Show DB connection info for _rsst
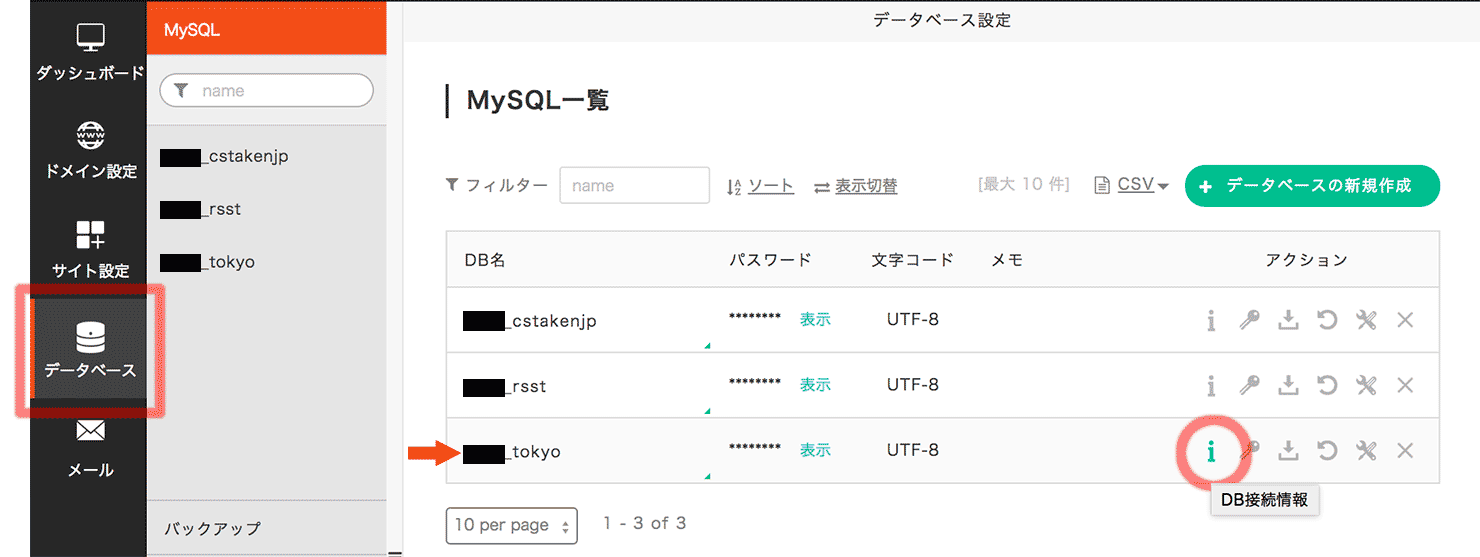The width and height of the screenshot is (1480, 557). 1211,385
